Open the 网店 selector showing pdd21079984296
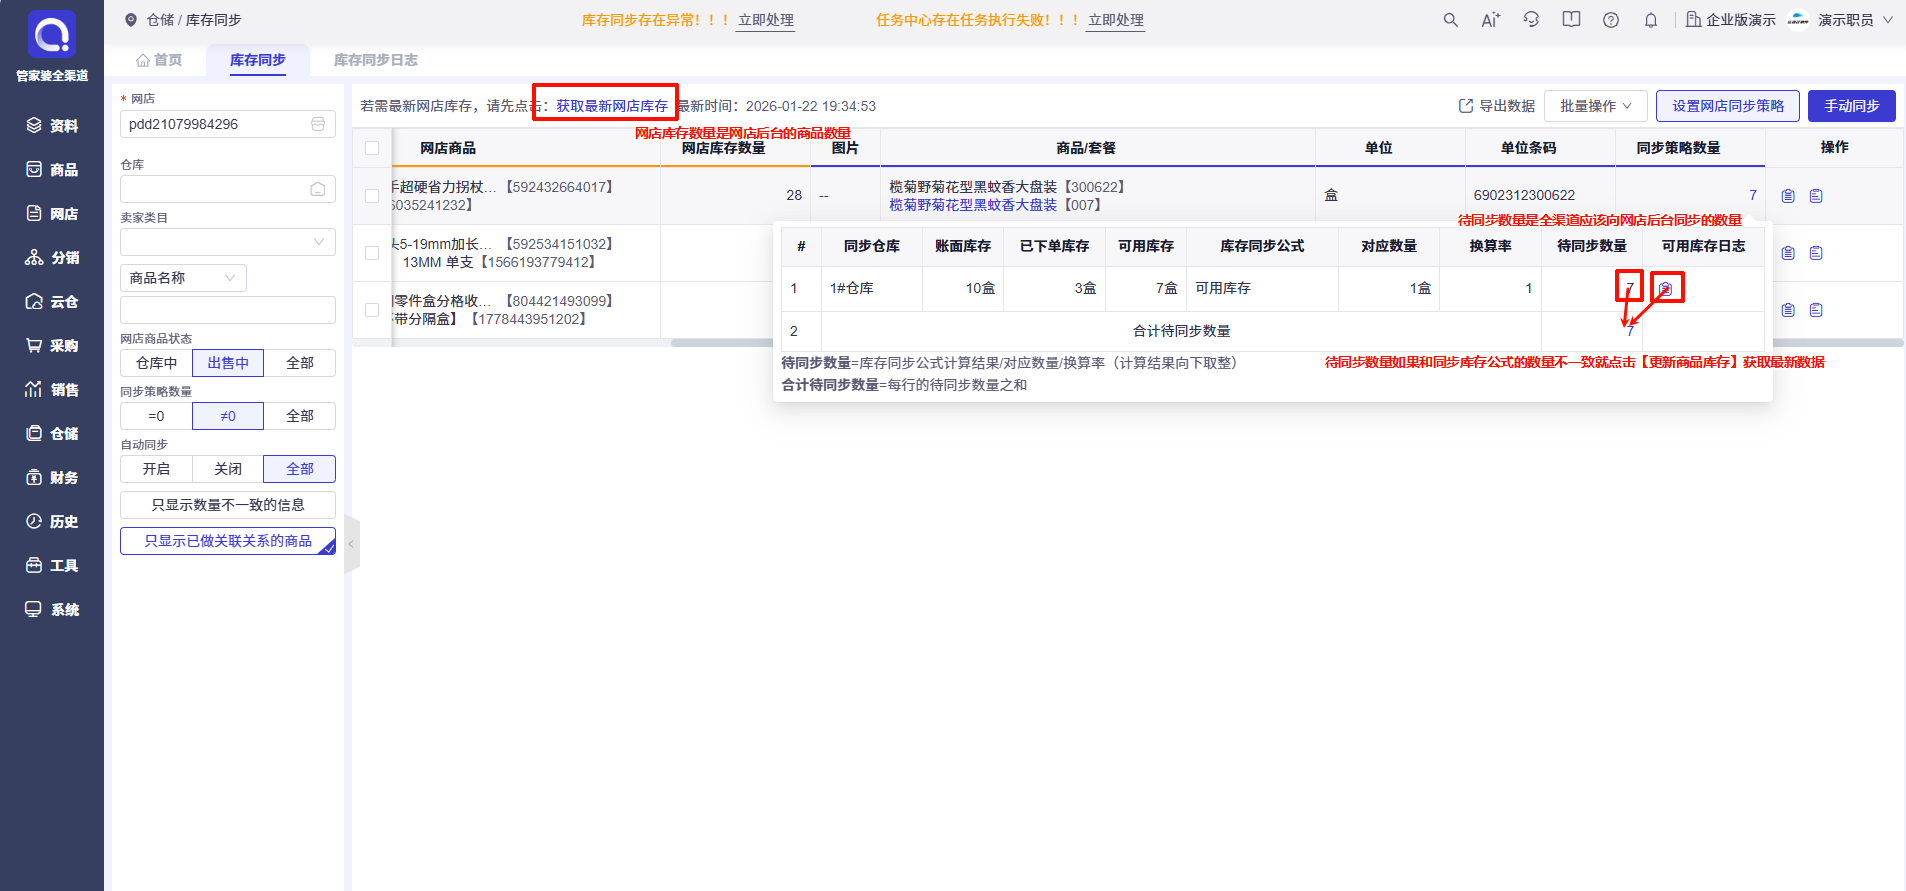This screenshot has width=1906, height=891. tap(228, 124)
